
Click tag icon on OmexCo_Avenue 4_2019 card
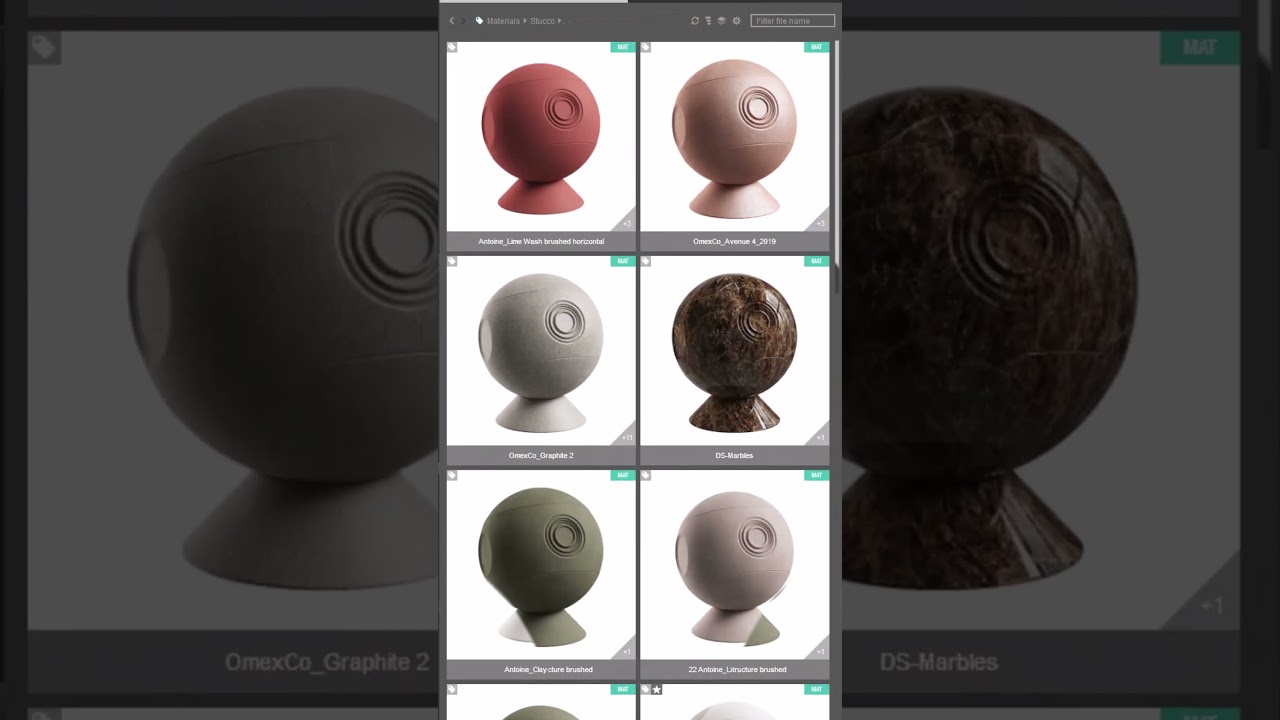645,47
